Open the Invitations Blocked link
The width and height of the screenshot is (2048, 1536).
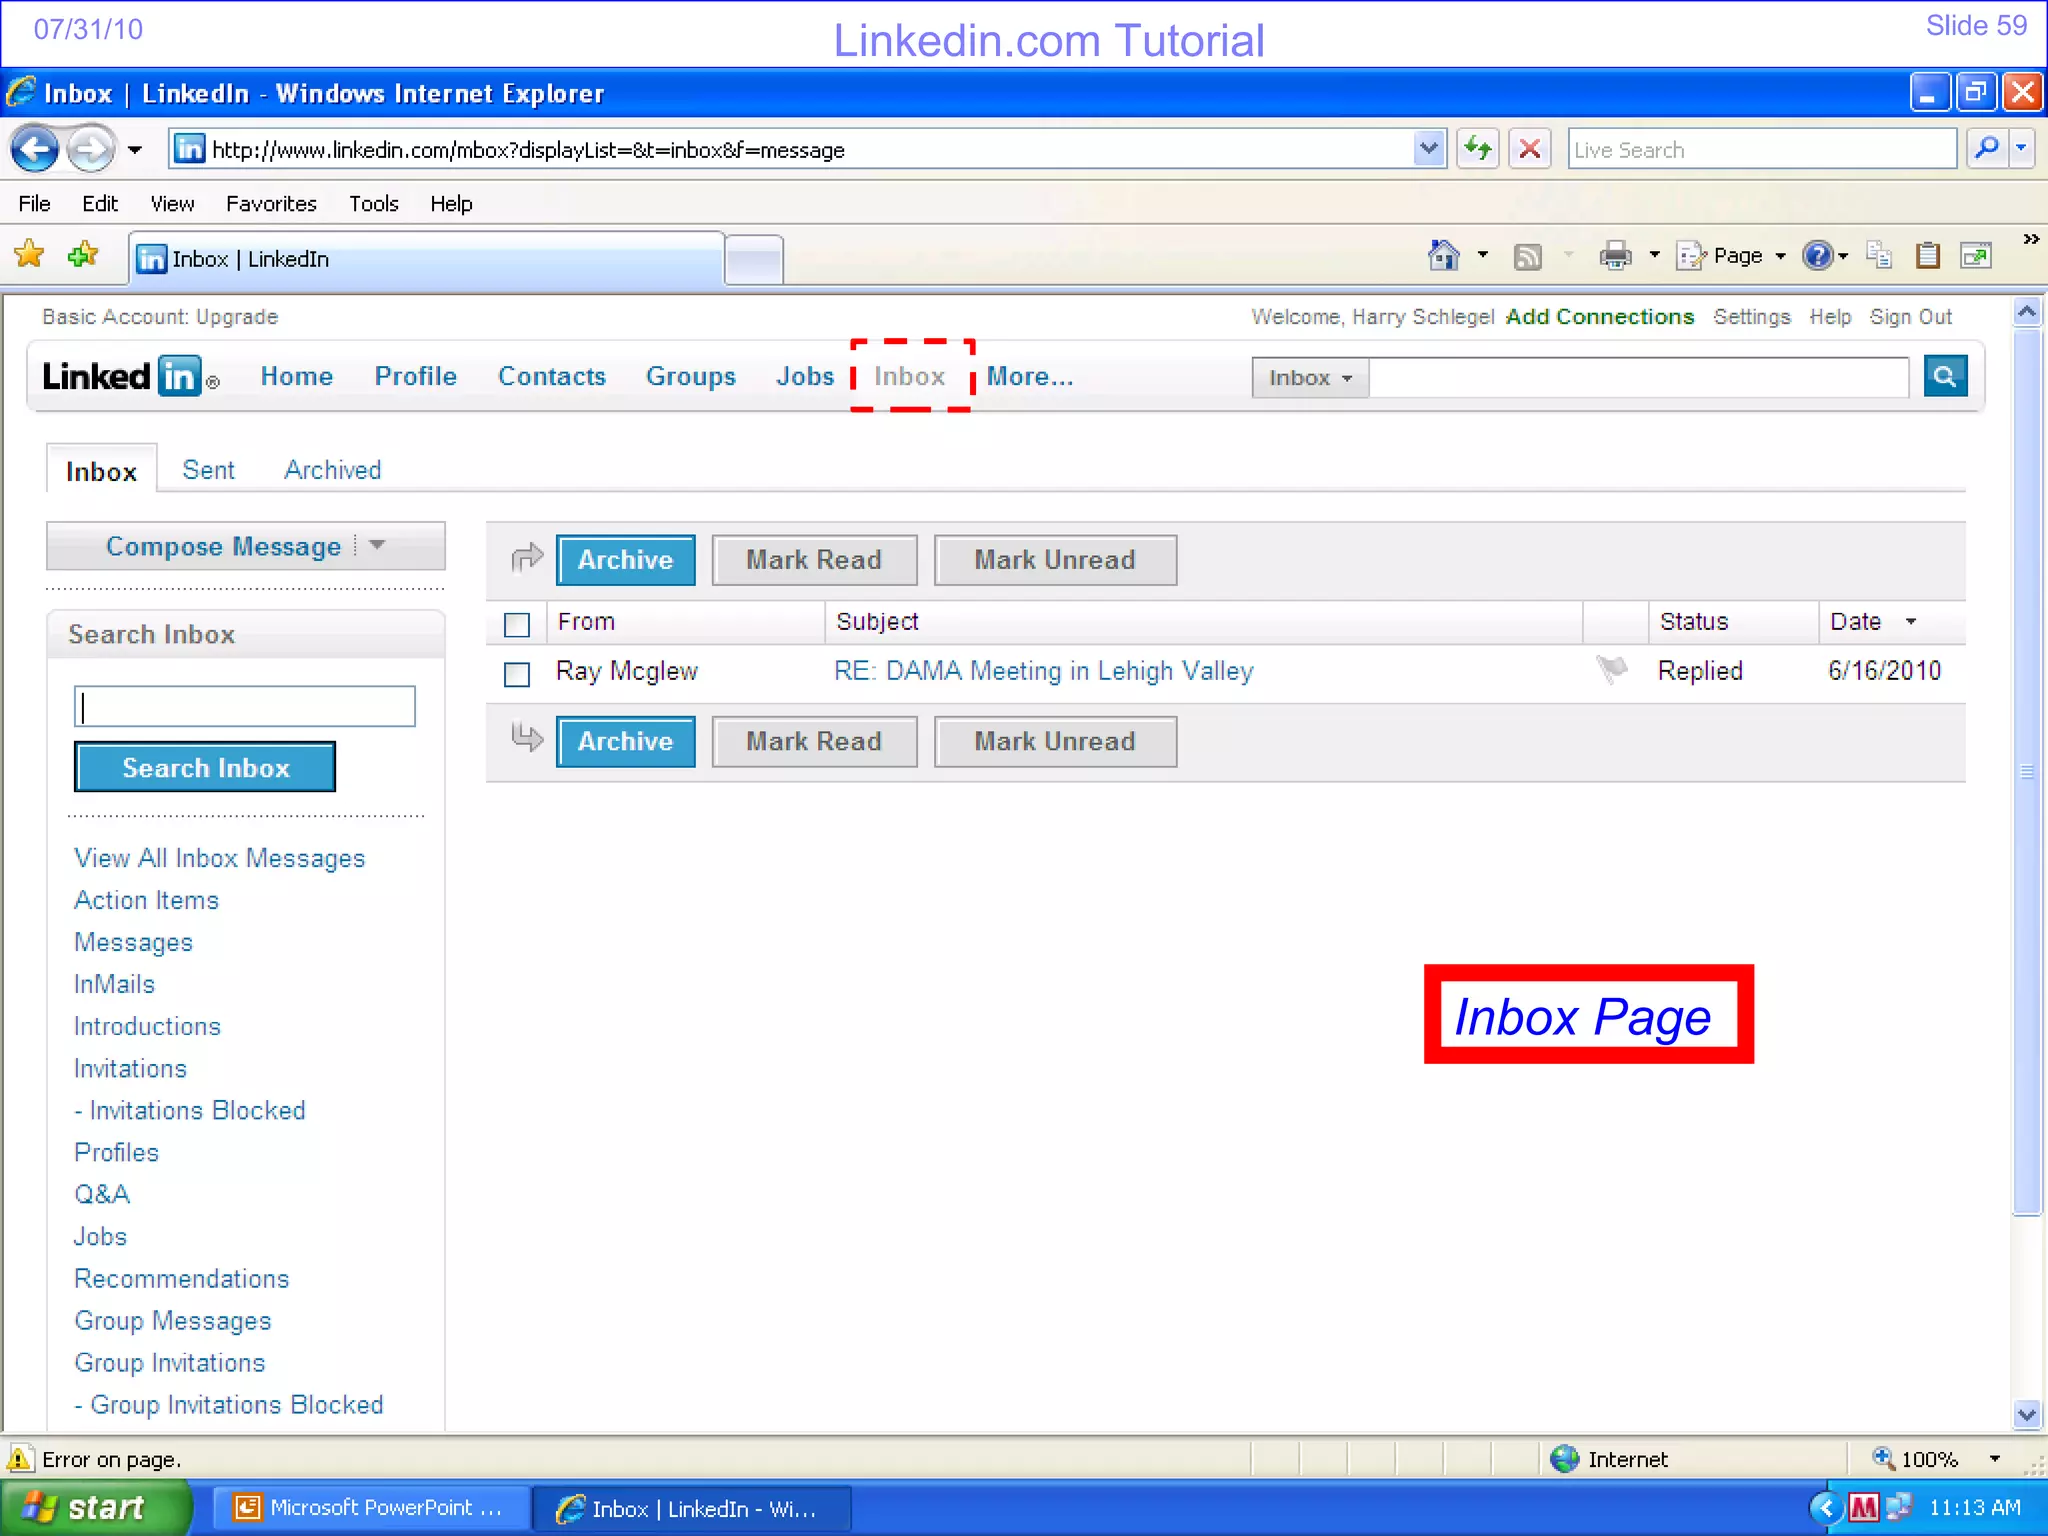197,1110
